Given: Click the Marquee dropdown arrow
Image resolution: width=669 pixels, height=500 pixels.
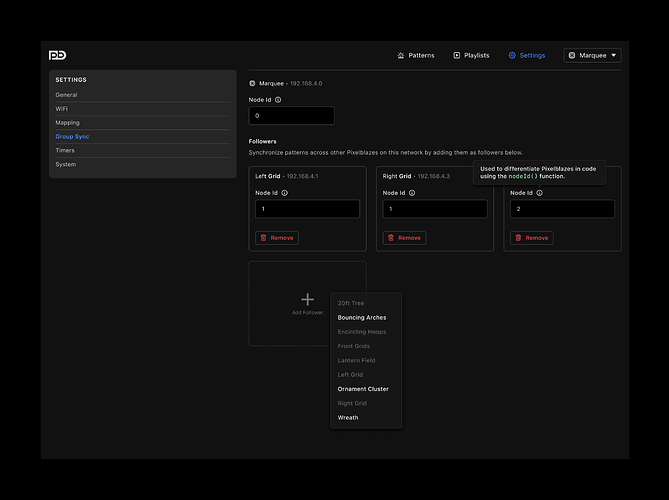Looking at the screenshot, I should pos(614,55).
